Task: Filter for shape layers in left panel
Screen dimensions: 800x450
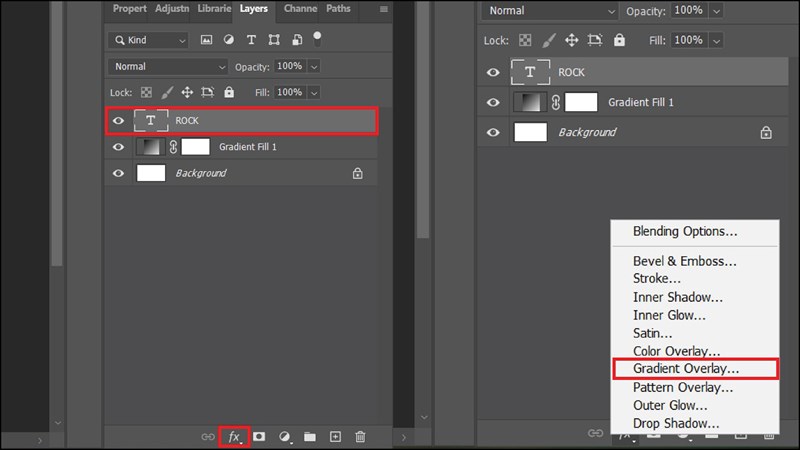Action: (x=274, y=40)
